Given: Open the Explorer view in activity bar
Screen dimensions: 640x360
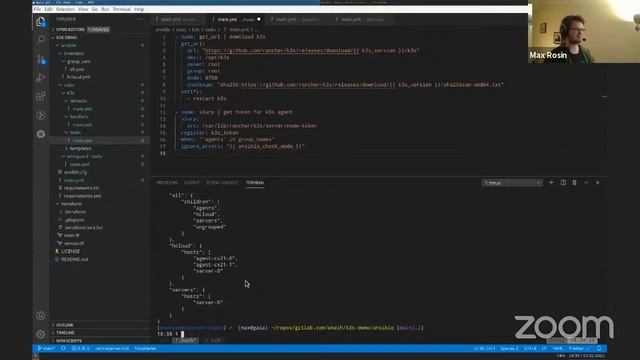Looking at the screenshot, I should [x=40, y=22].
